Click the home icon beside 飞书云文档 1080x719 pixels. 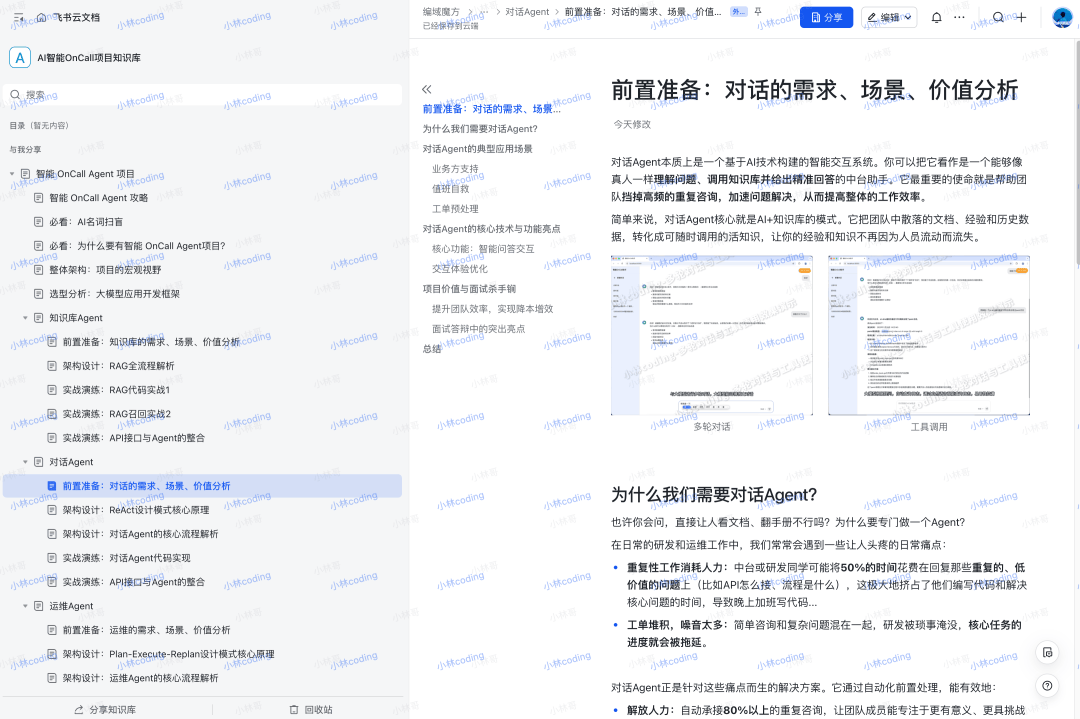[40, 17]
